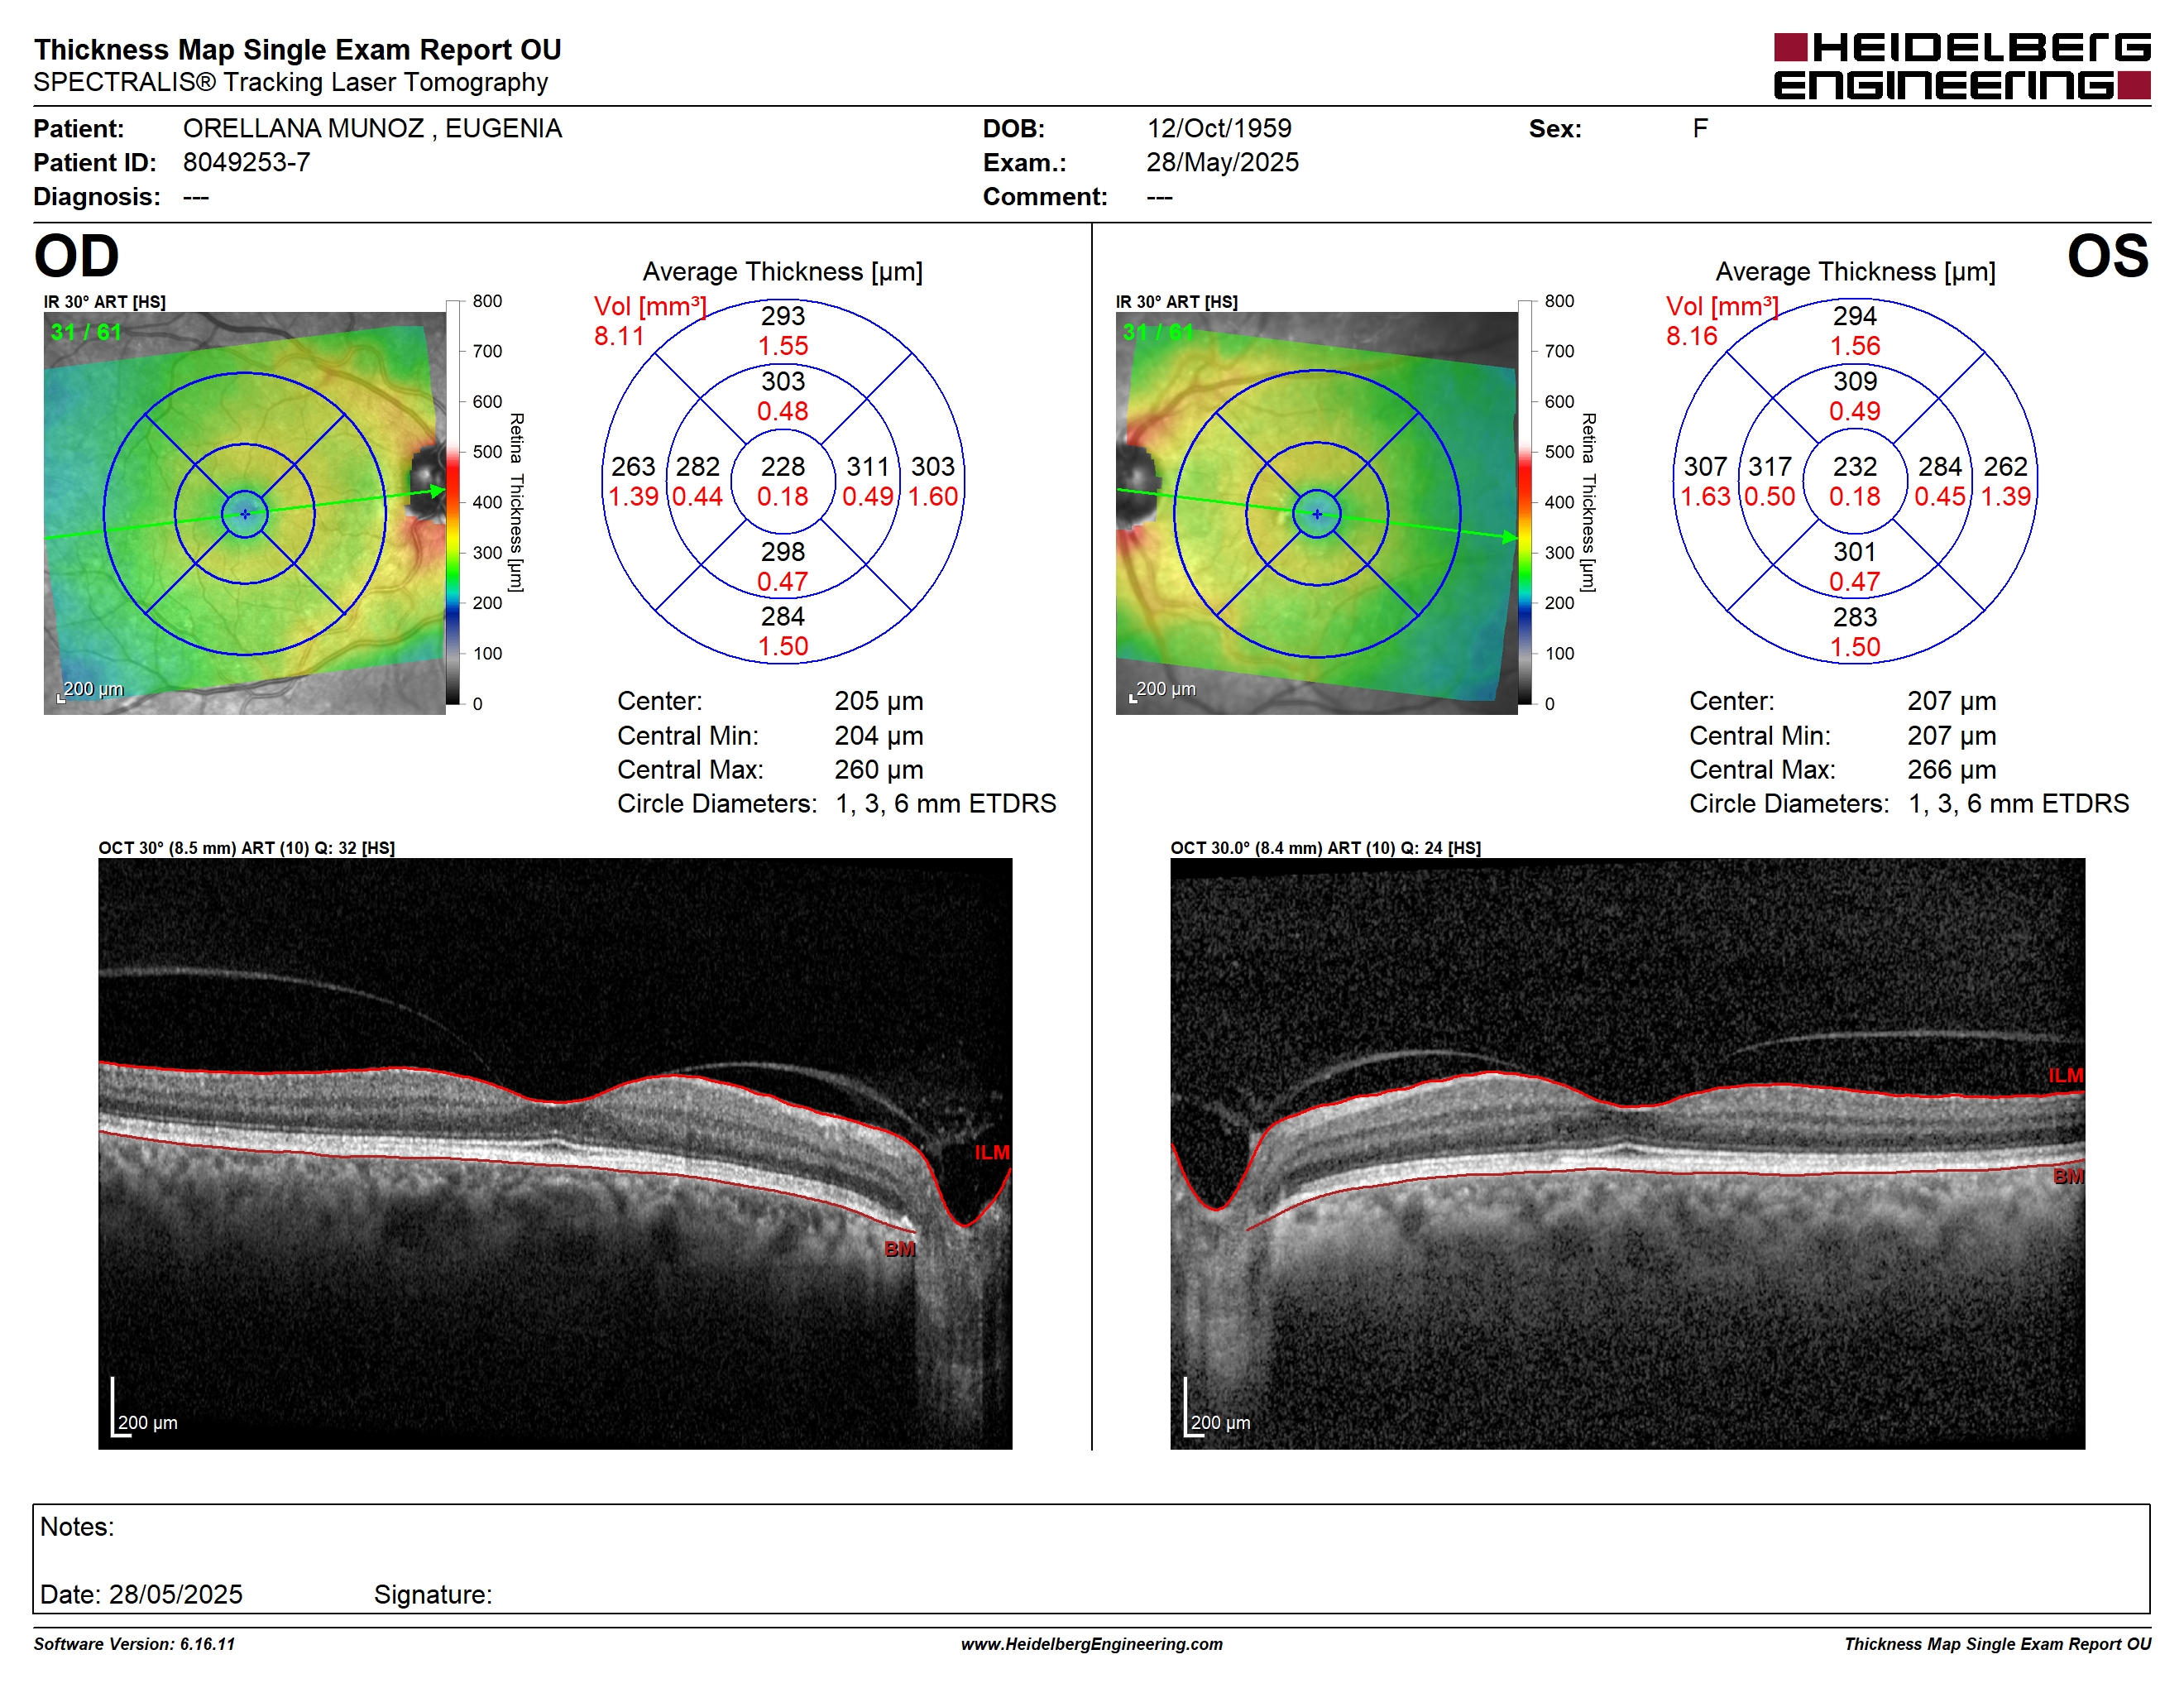Select the OD fundus thickness map image
This screenshot has height=1688, width=2184.
245,513
